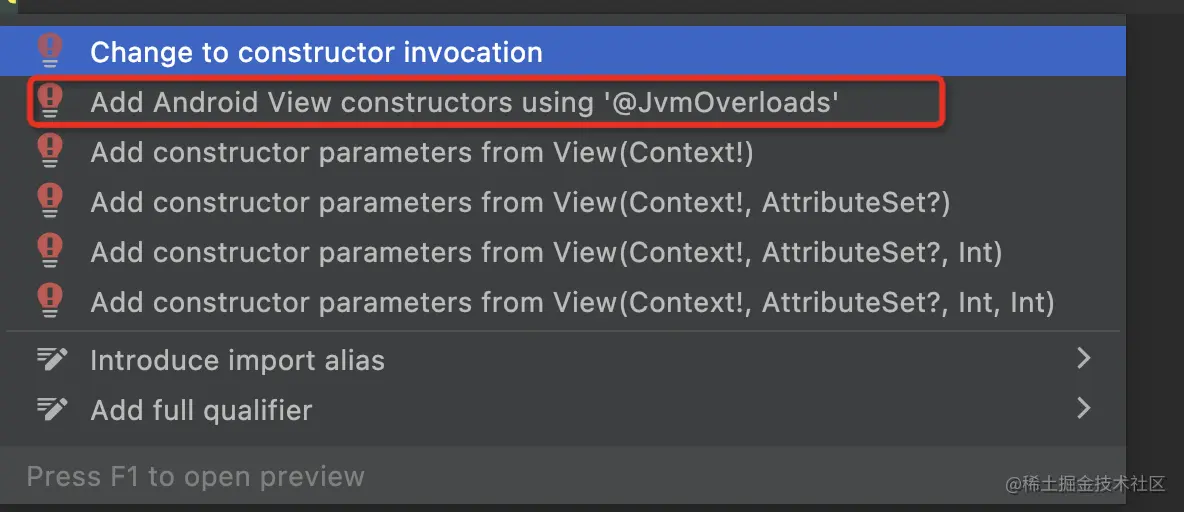1184x512 pixels.
Task: Click the 'Press F1 to open preview' hint
Action: click(196, 477)
